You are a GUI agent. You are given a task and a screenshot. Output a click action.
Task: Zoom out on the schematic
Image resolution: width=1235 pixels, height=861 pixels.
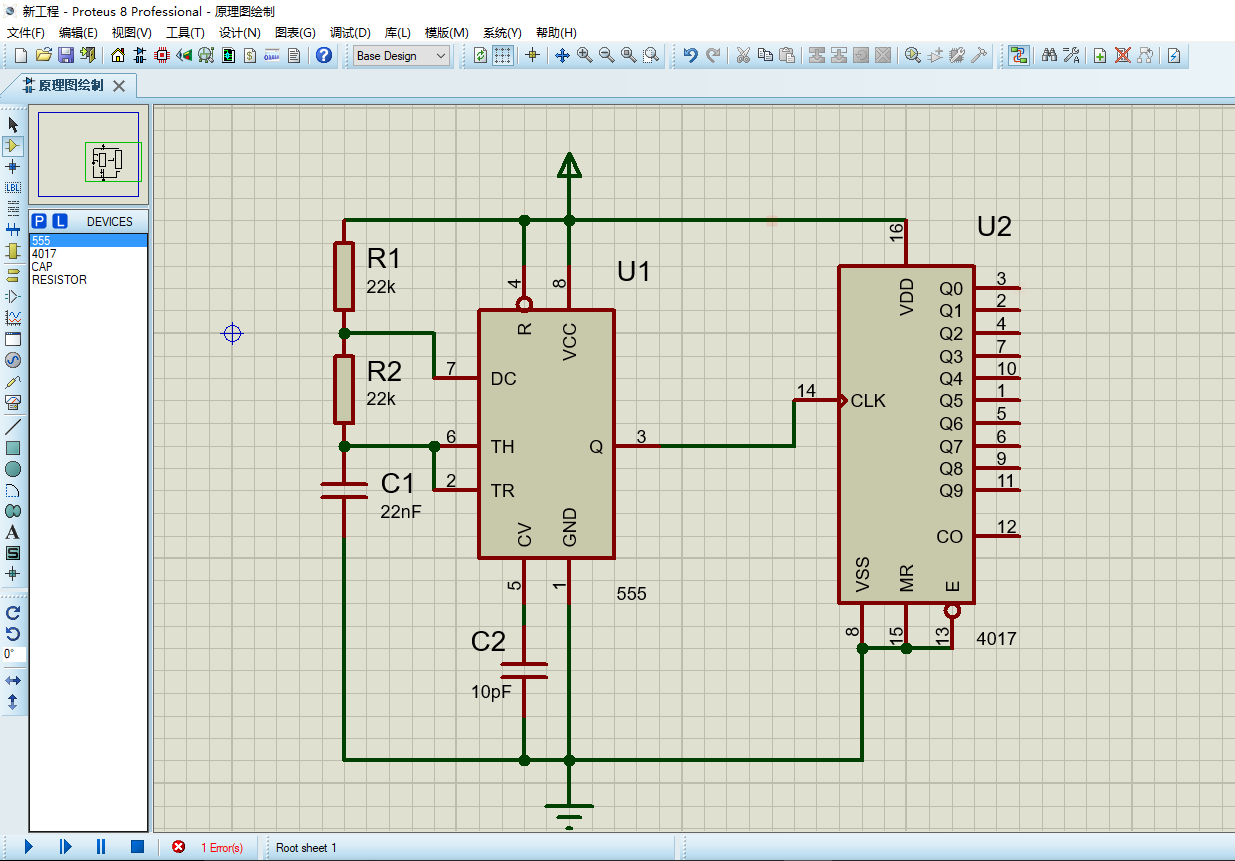point(606,56)
